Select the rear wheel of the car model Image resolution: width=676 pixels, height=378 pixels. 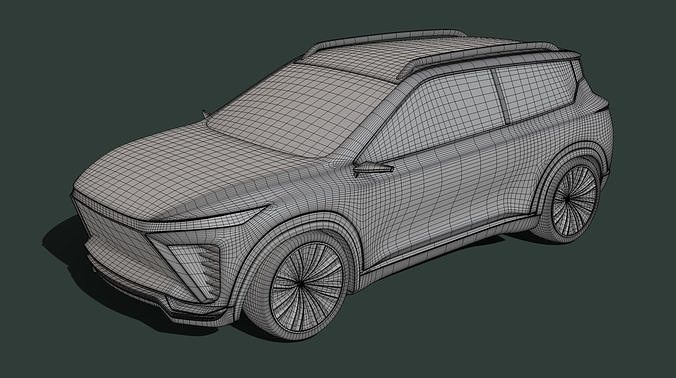coord(571,200)
